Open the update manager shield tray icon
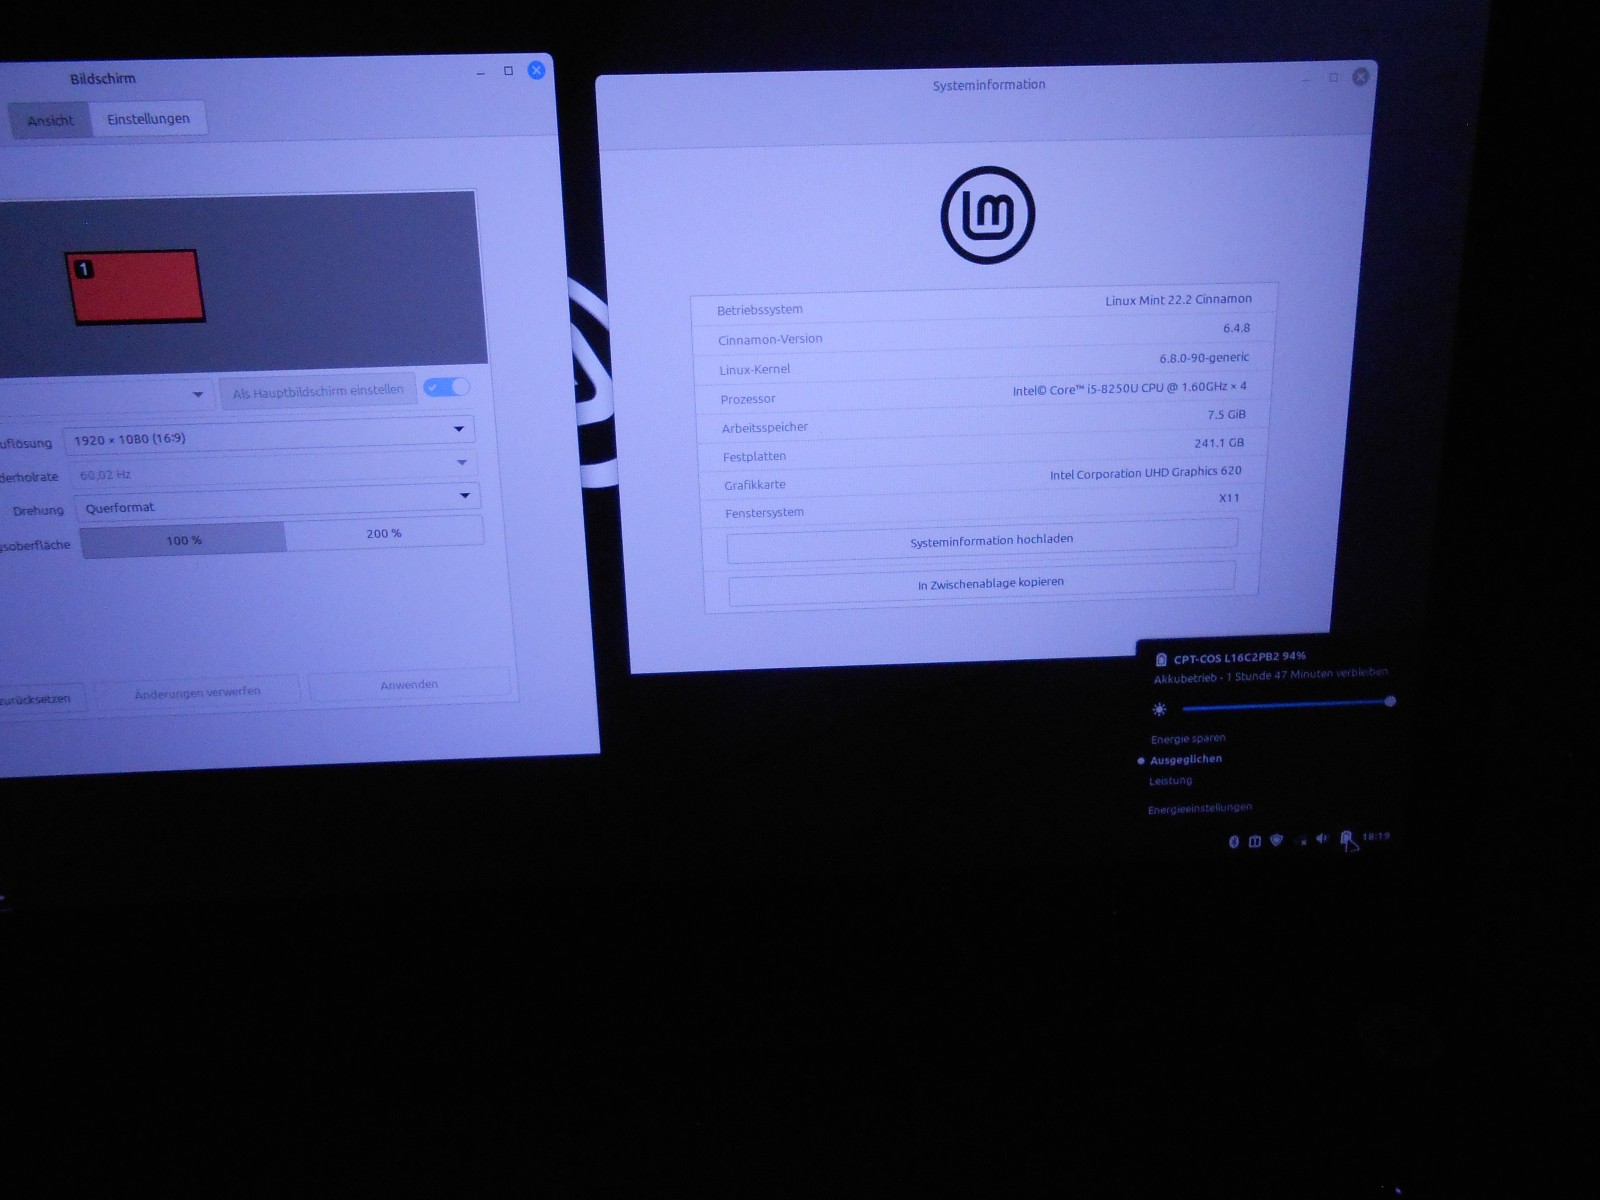This screenshot has height=1200, width=1600. pos(1276,841)
